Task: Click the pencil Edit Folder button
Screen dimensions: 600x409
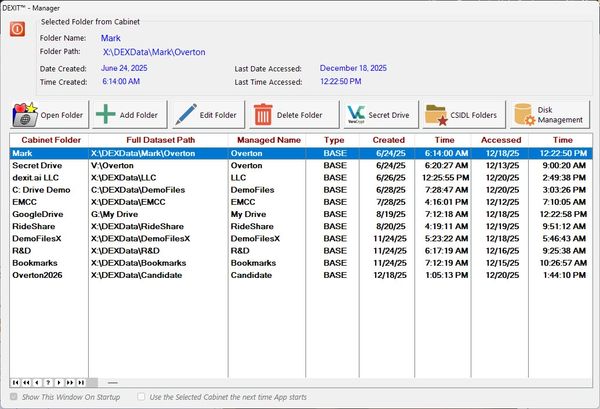Action: point(205,114)
